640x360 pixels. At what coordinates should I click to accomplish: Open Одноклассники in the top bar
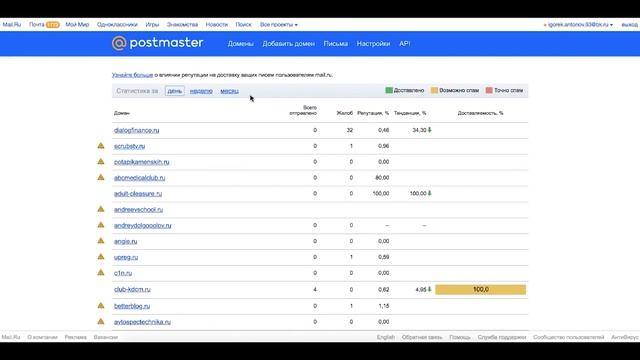(117, 24)
